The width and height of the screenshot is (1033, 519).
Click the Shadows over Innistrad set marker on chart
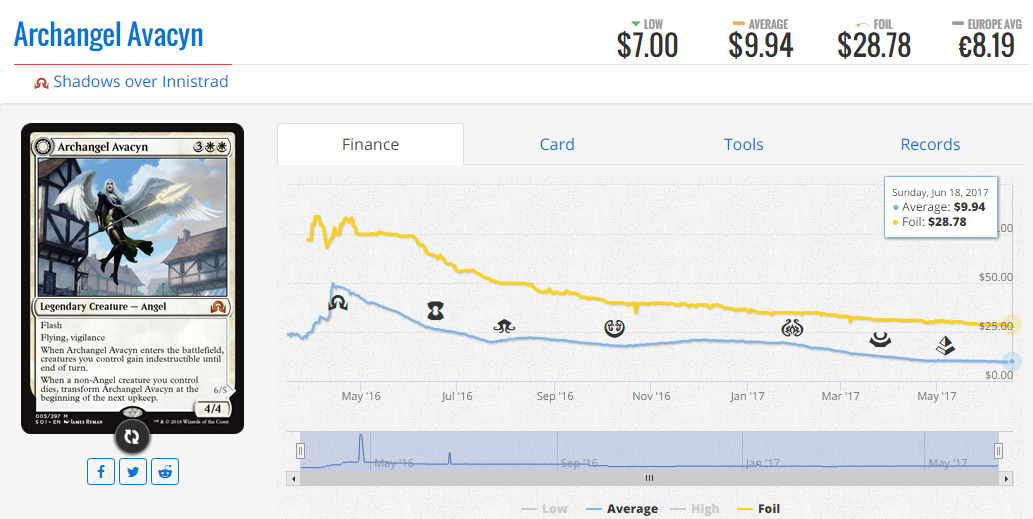click(338, 303)
